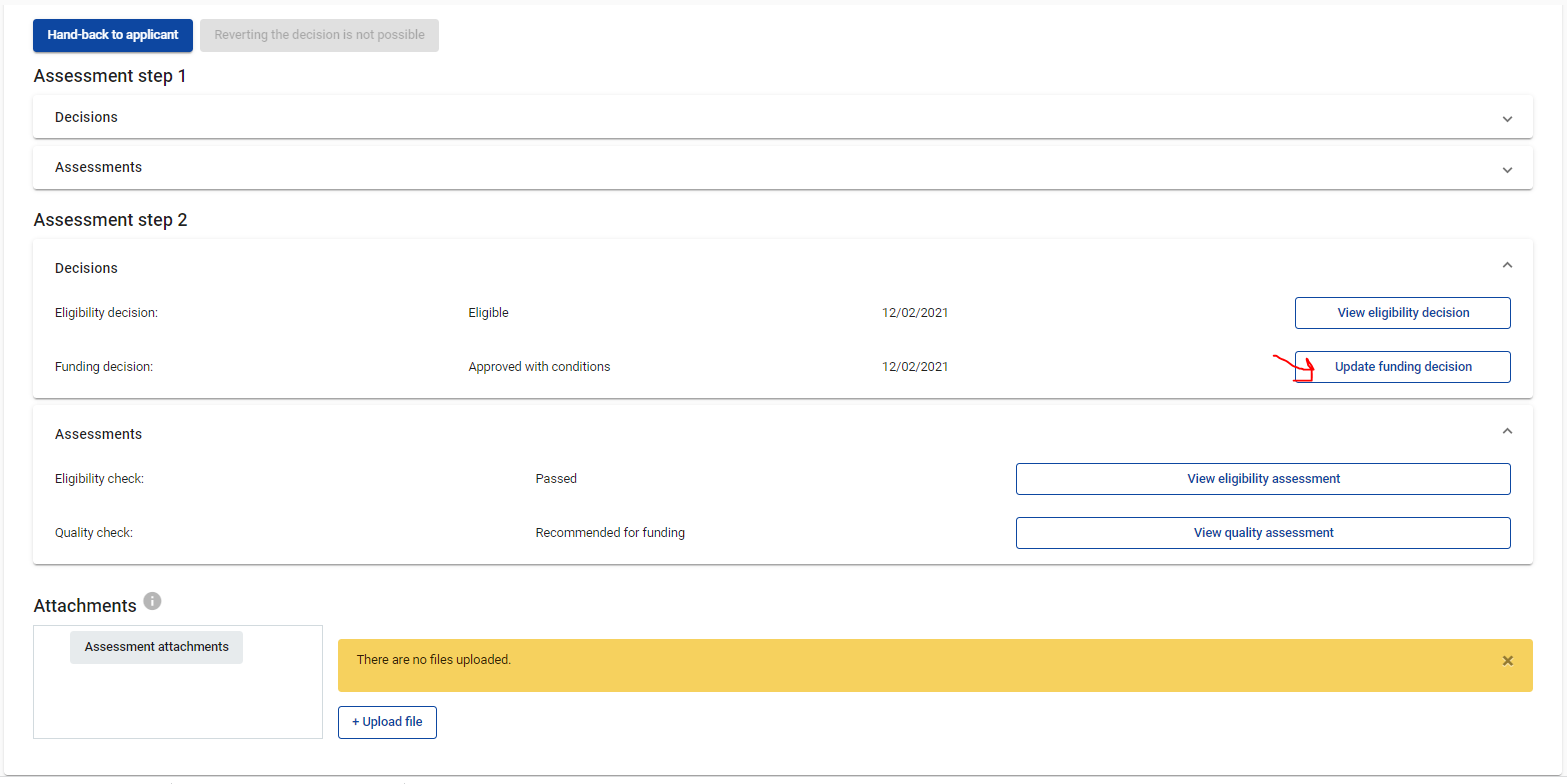Click the + Upload file button

tap(387, 722)
